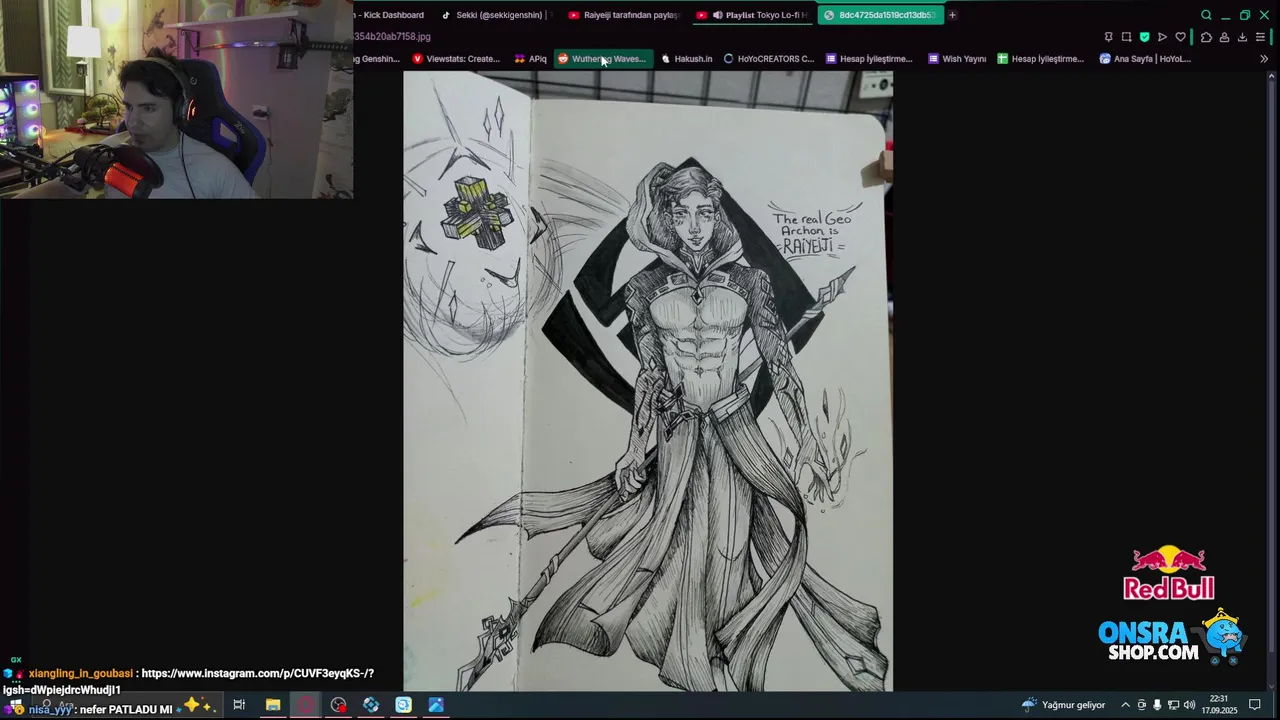Viewport: 1280px width, 720px height.
Task: Open the light blue square taskbar app
Action: [403, 705]
